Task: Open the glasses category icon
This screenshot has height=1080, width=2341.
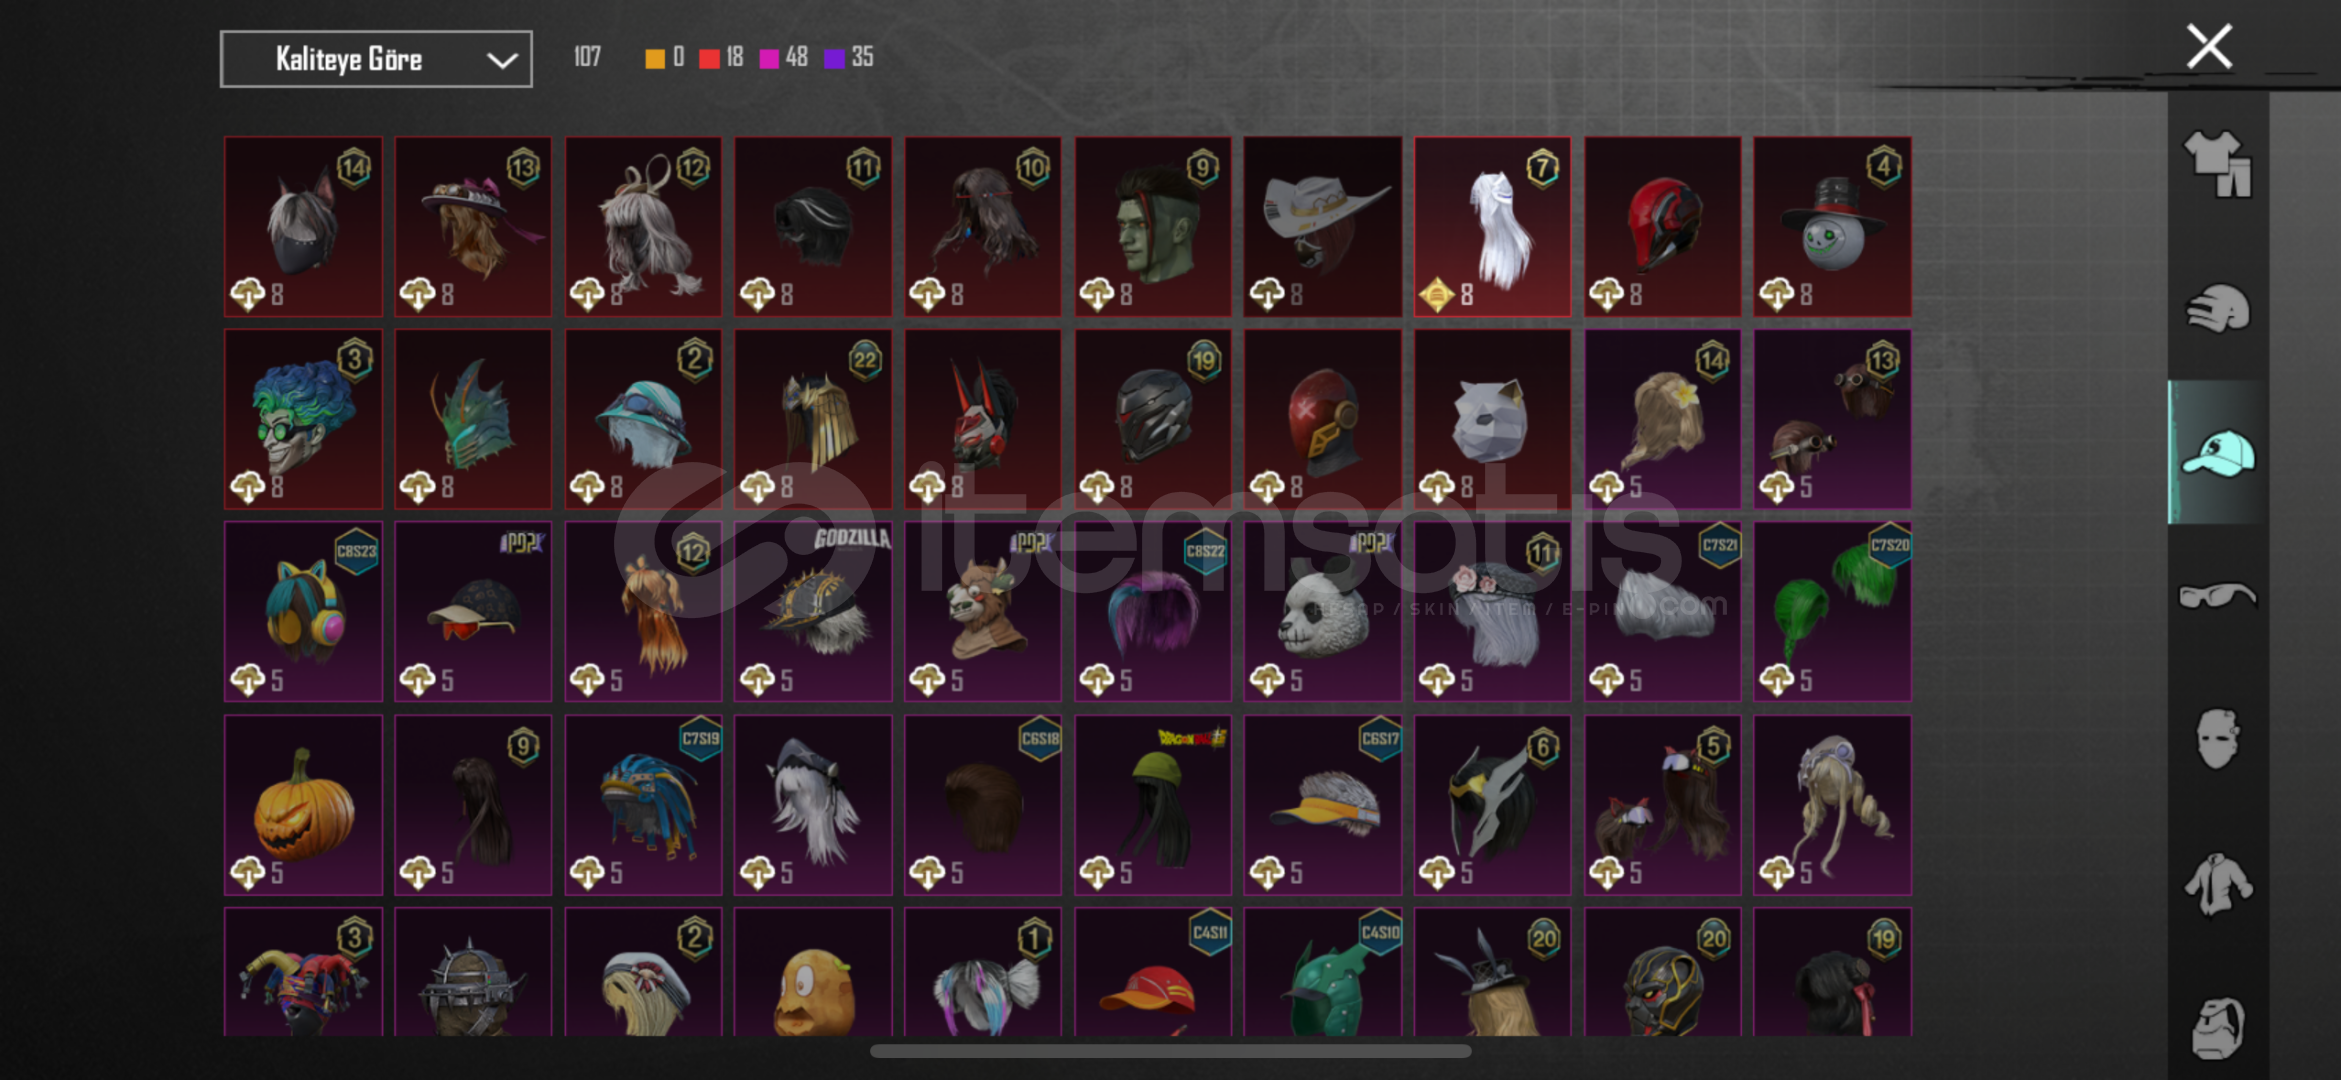Action: [x=2218, y=596]
